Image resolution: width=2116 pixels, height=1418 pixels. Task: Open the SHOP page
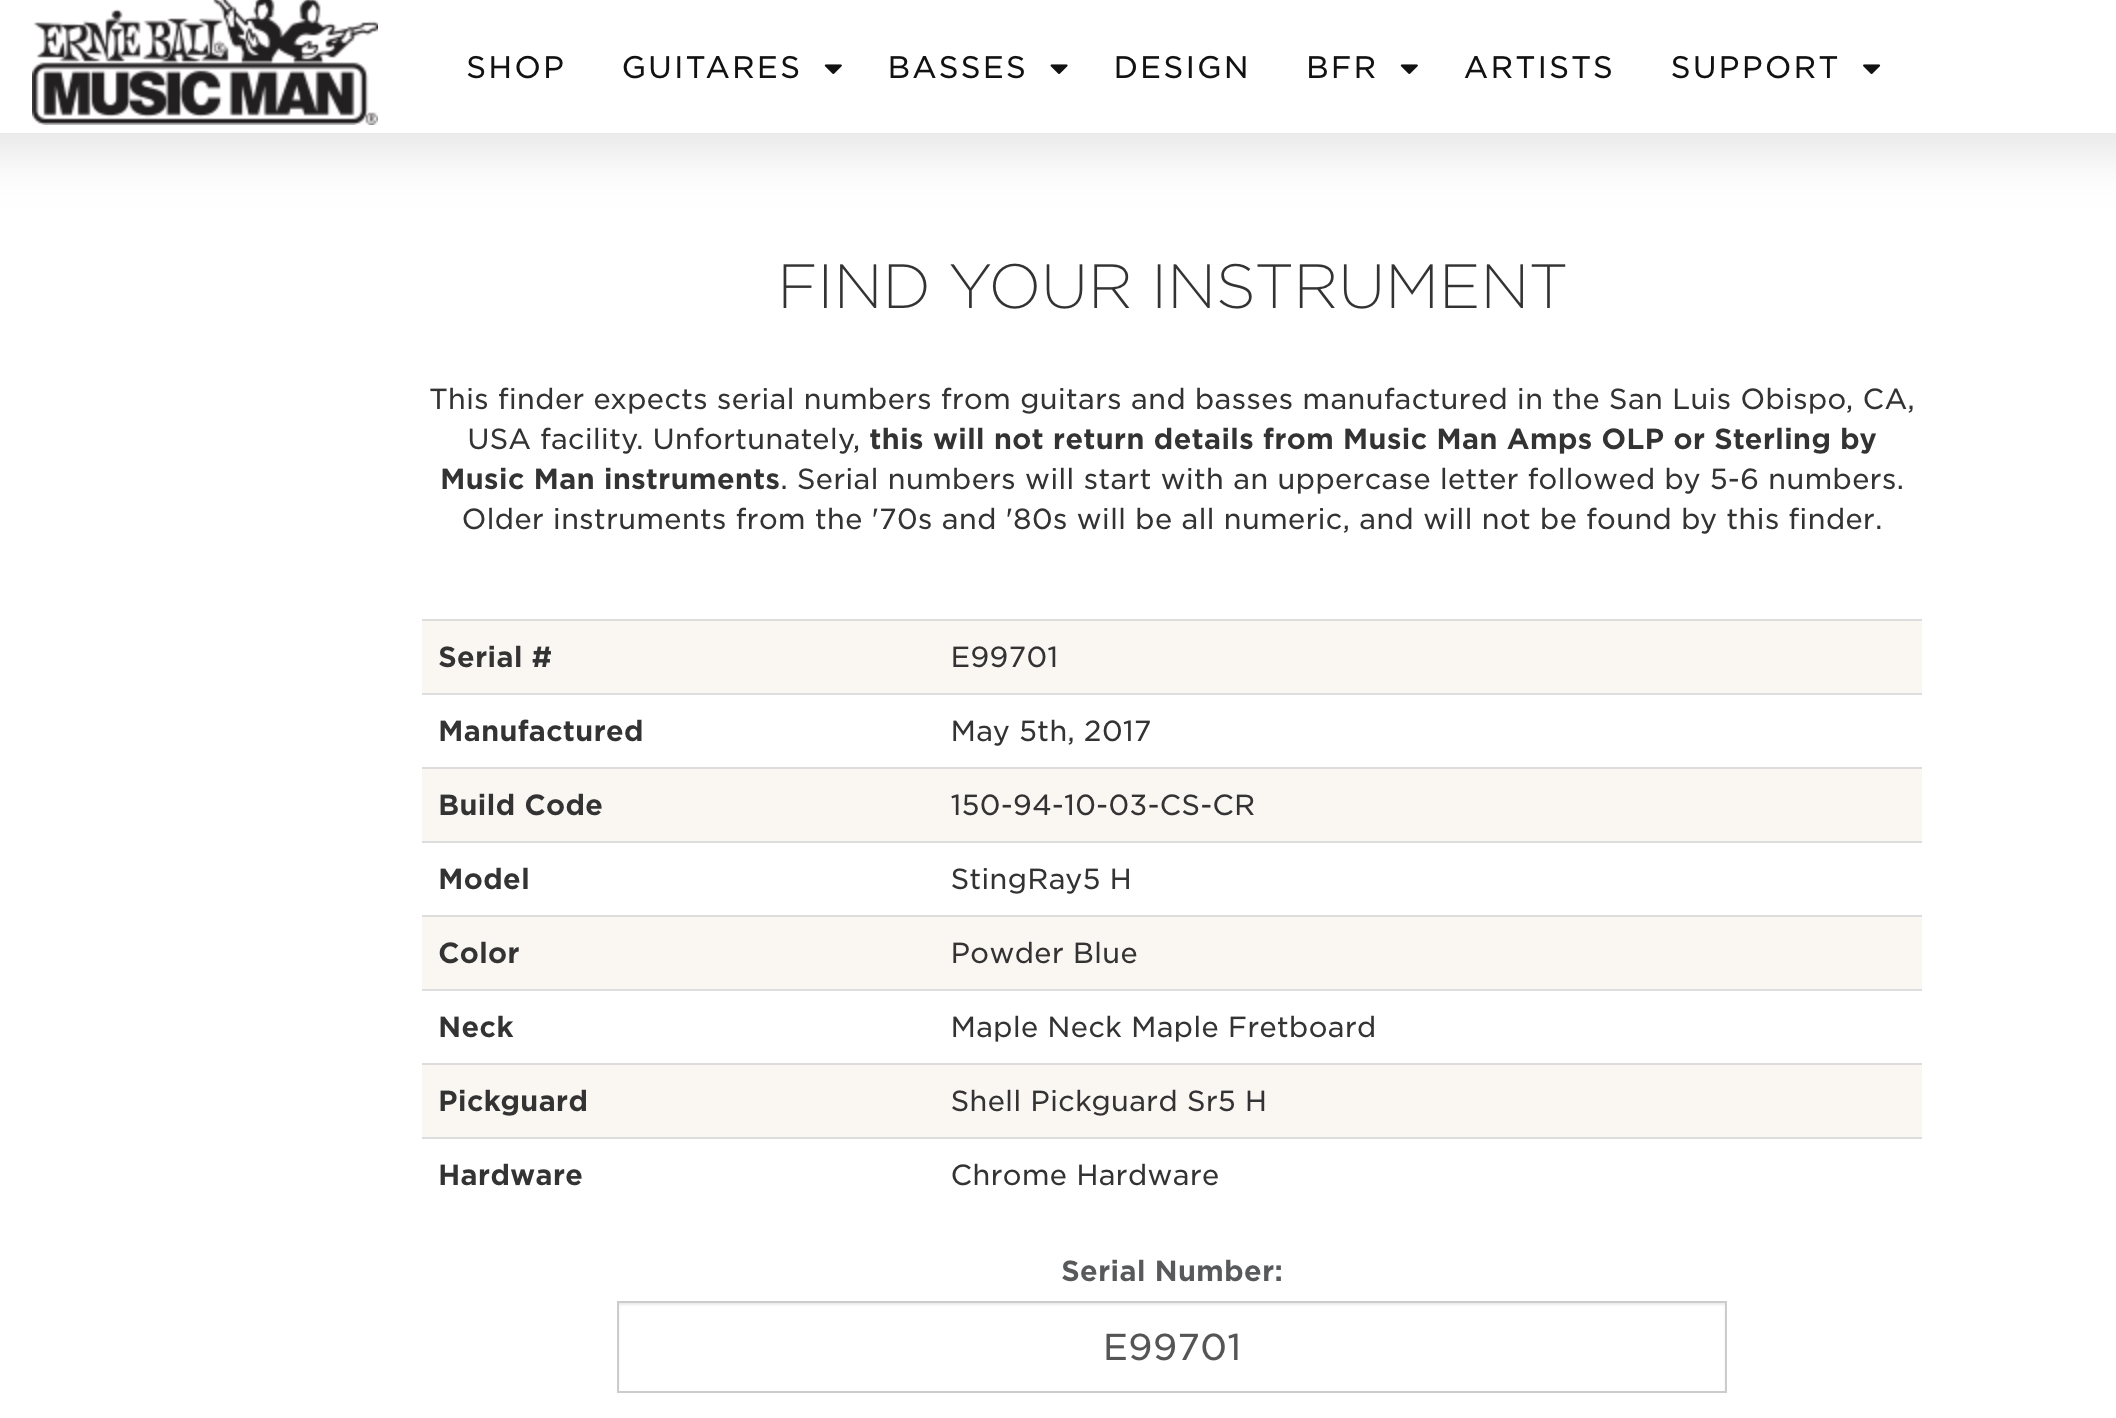(516, 68)
